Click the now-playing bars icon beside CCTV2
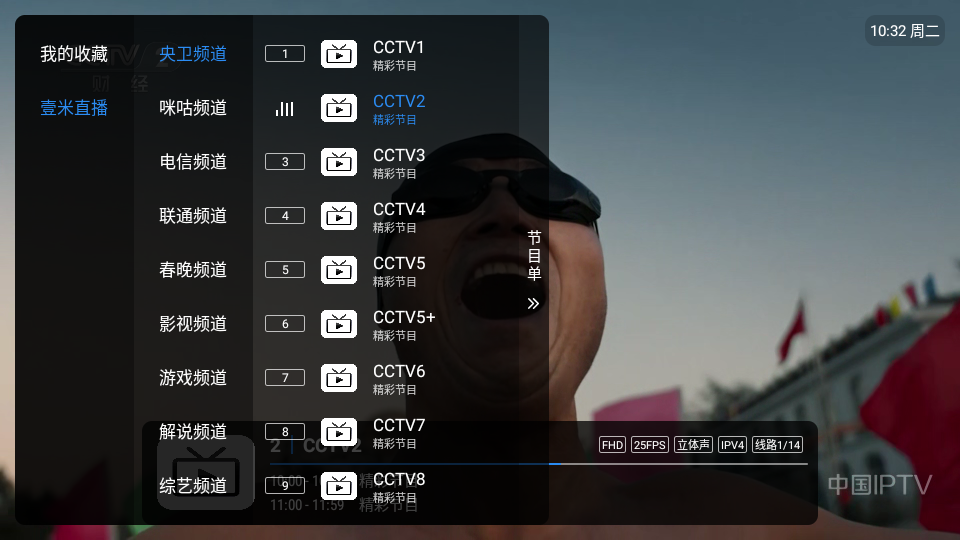 (285, 109)
